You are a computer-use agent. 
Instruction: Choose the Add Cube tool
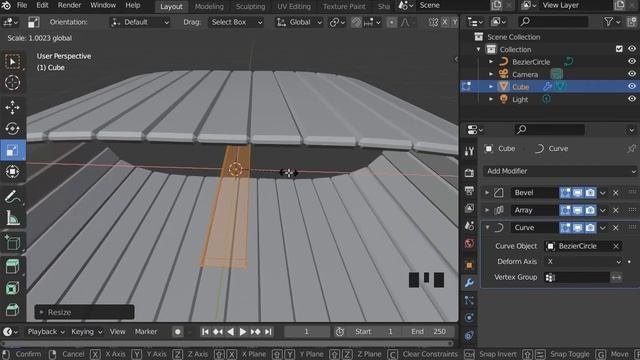click(12, 243)
